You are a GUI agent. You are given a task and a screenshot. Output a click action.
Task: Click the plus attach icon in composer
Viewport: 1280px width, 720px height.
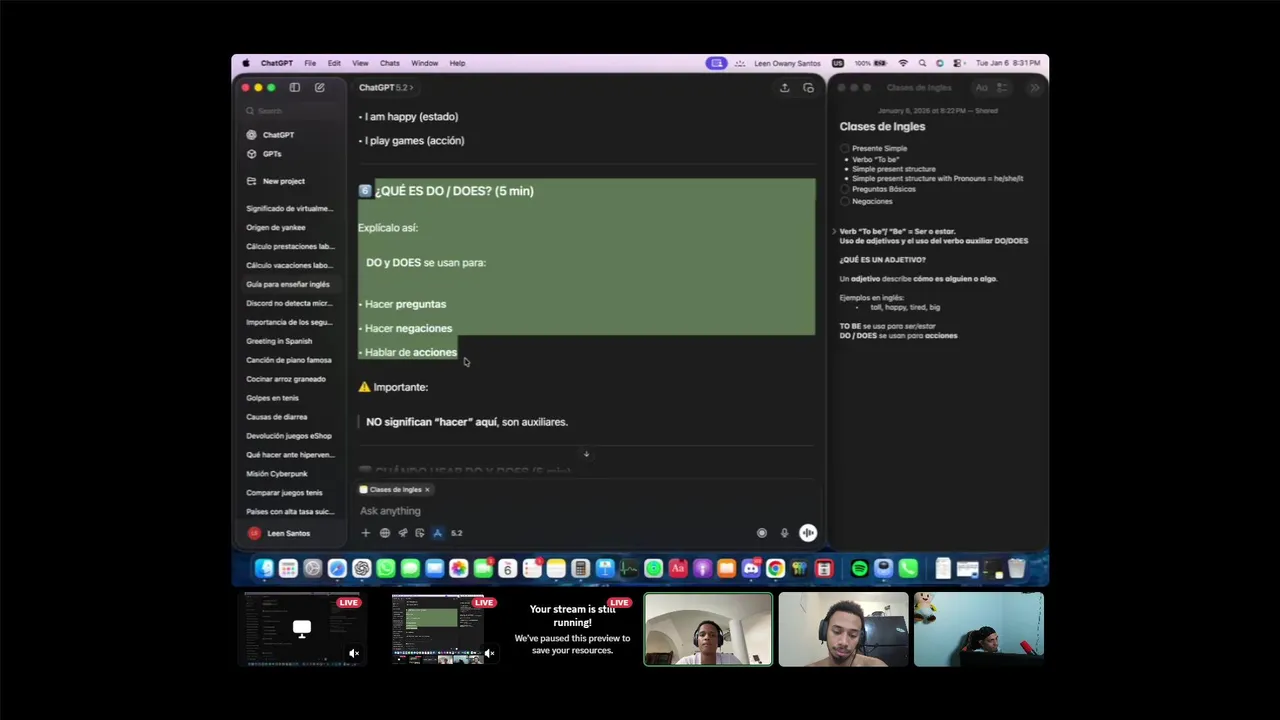(x=365, y=533)
